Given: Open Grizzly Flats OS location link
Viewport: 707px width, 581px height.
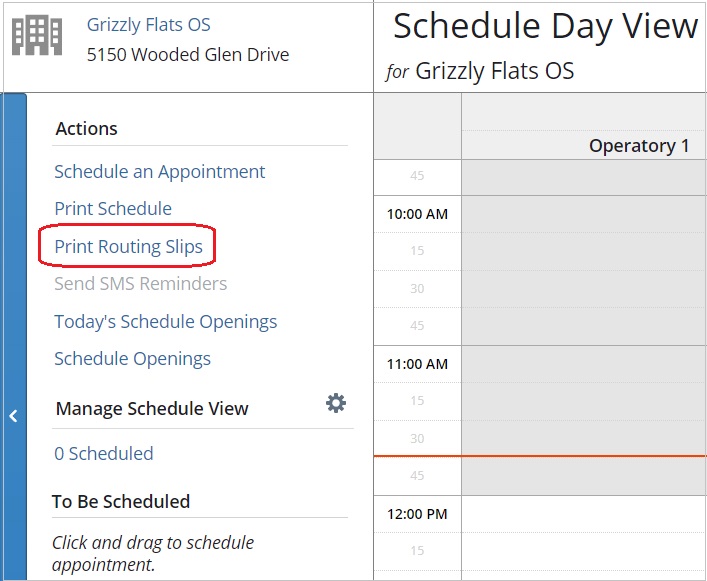Looking at the screenshot, I should coord(148,25).
